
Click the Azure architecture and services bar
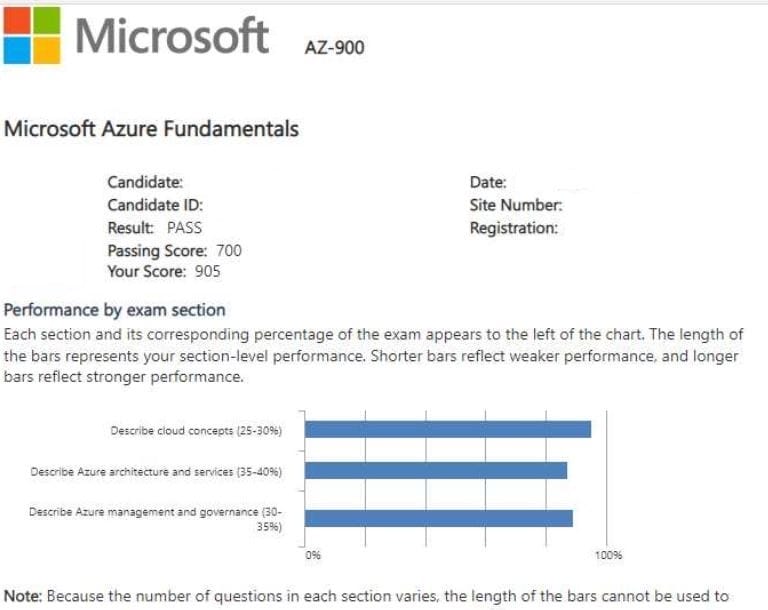pyautogui.click(x=436, y=470)
